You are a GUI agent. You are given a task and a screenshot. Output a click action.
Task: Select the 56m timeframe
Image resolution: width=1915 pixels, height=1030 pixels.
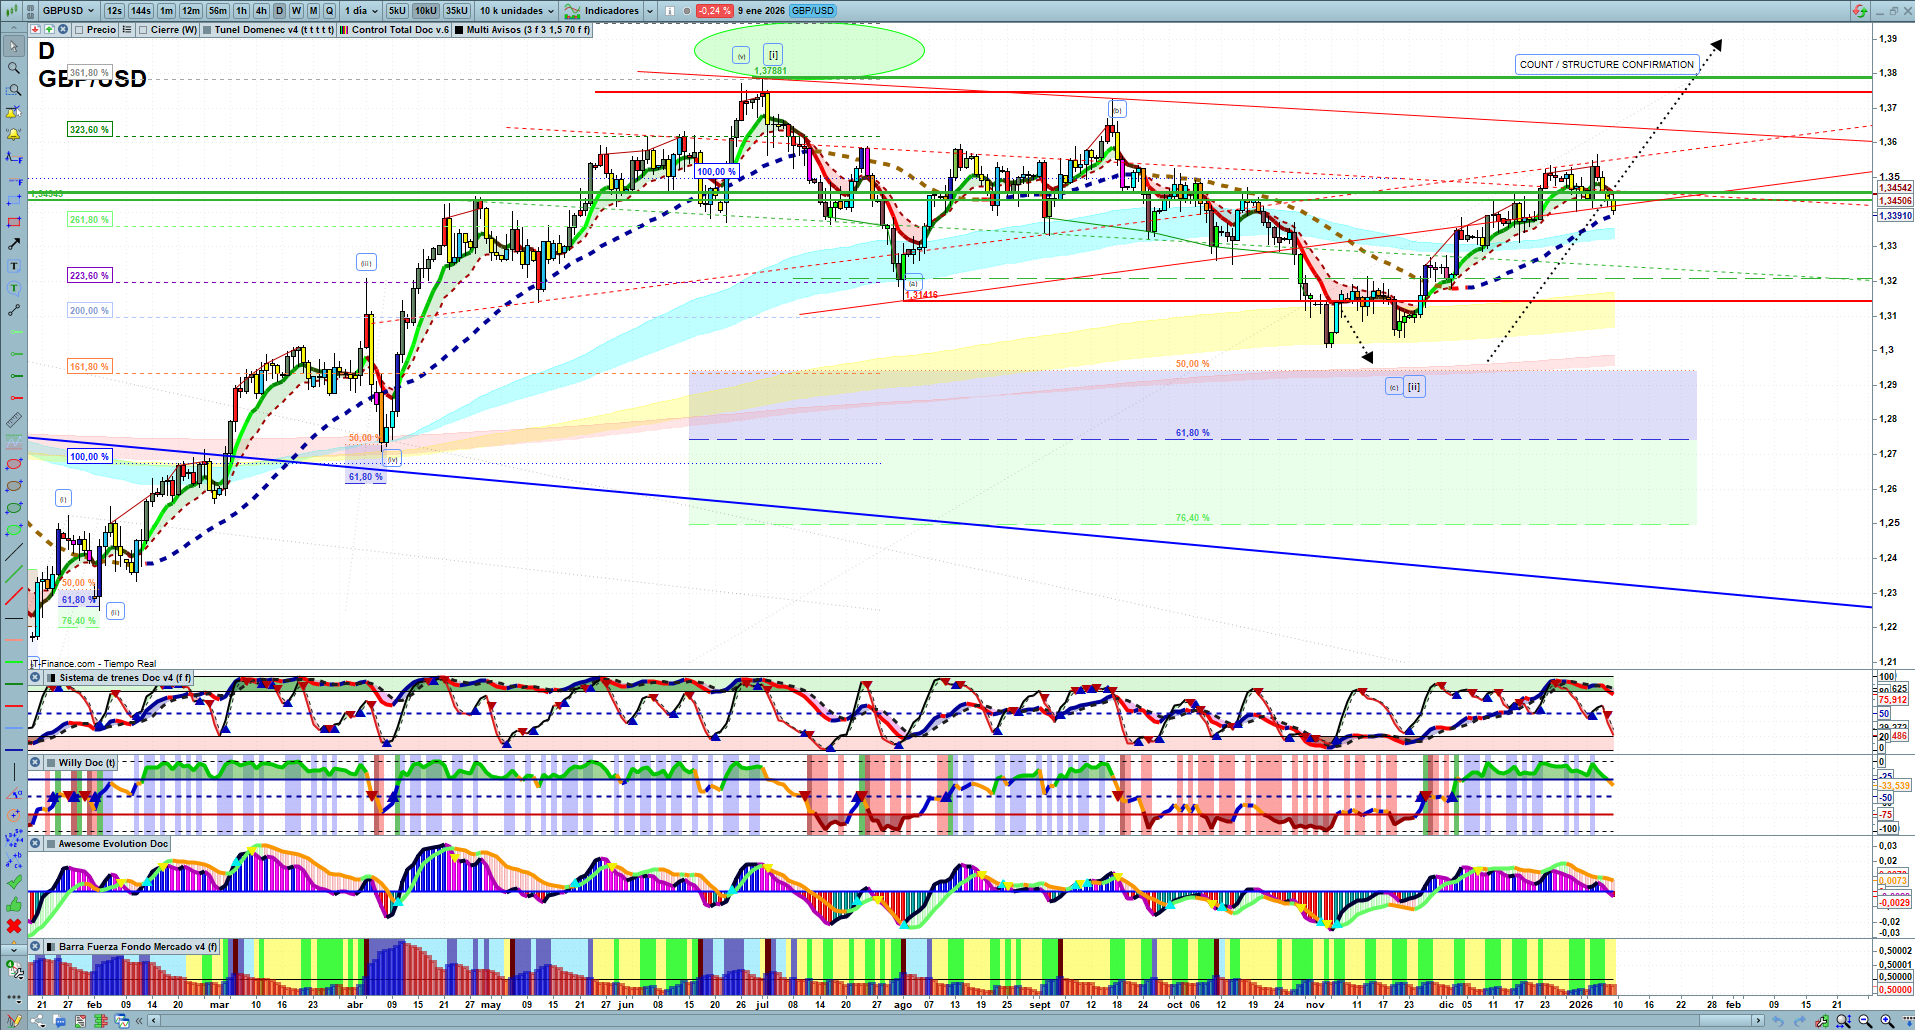click(x=218, y=11)
